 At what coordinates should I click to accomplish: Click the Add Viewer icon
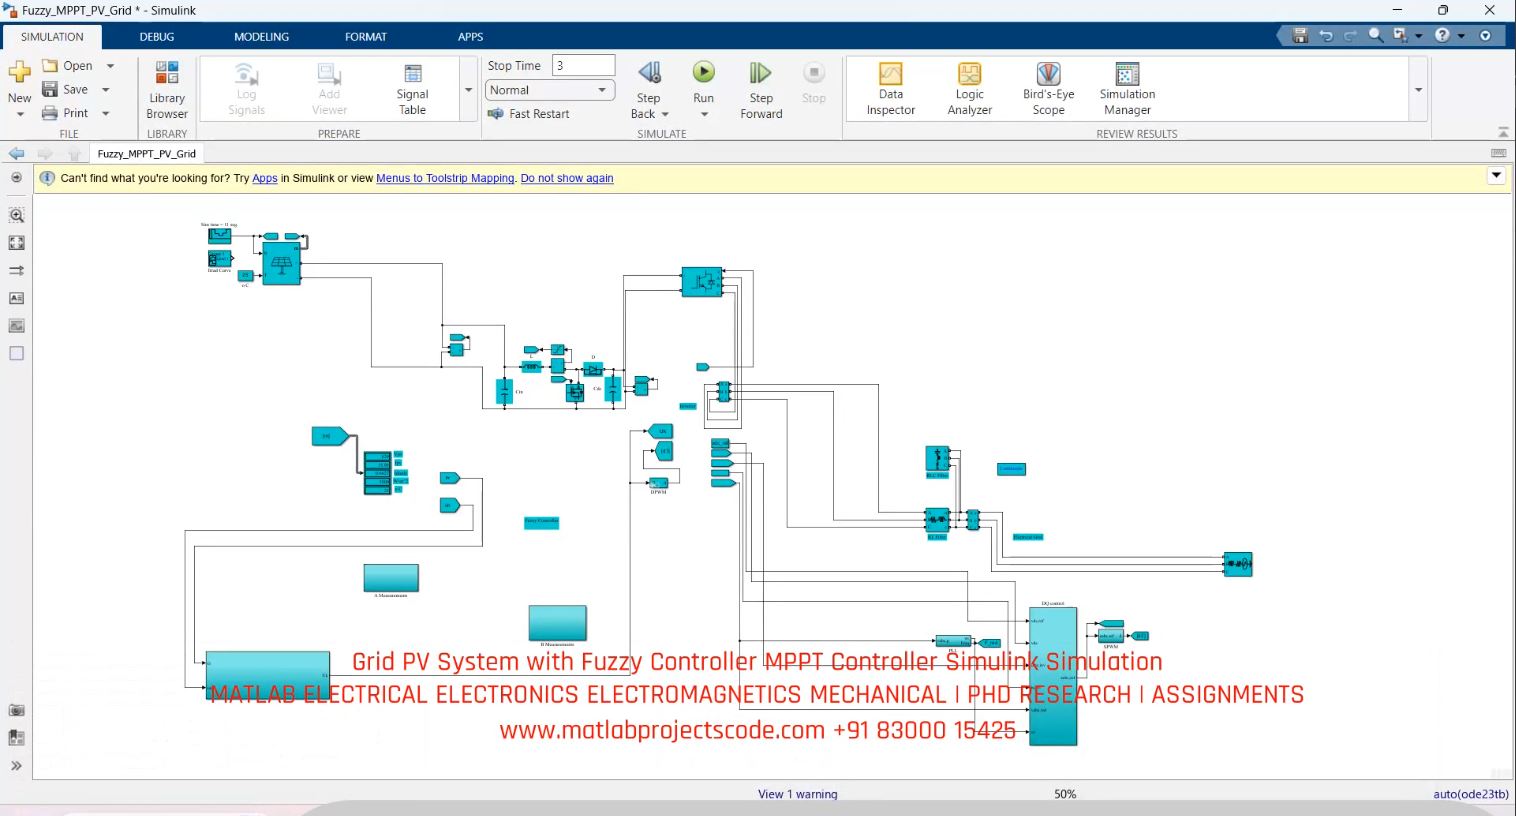(x=329, y=74)
